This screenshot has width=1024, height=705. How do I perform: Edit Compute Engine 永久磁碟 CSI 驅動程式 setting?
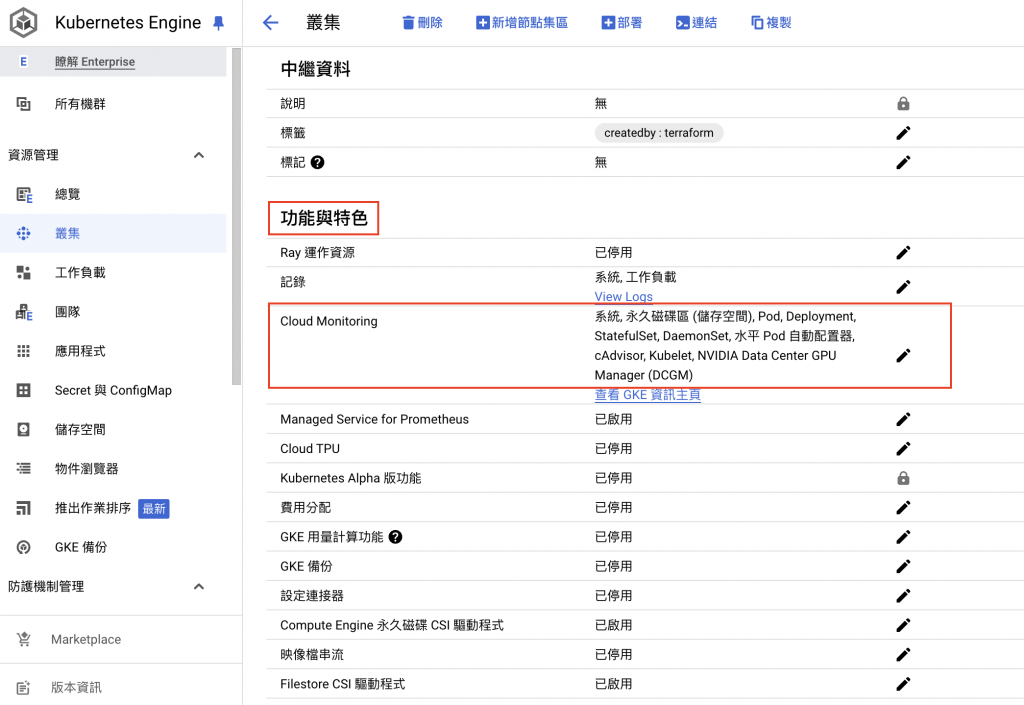coord(903,625)
